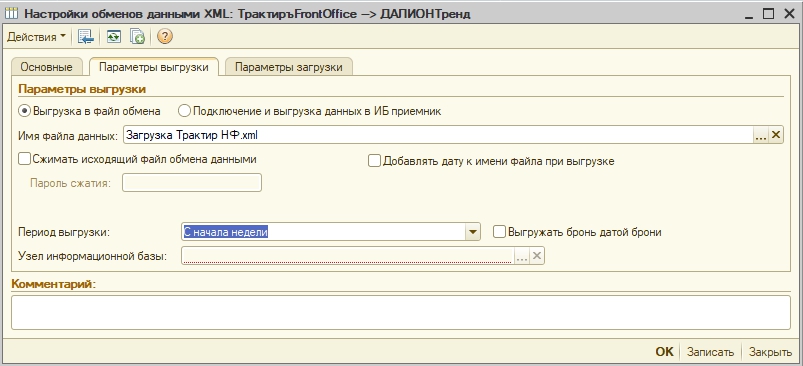
Task: Click the OK button
Action: coord(664,352)
